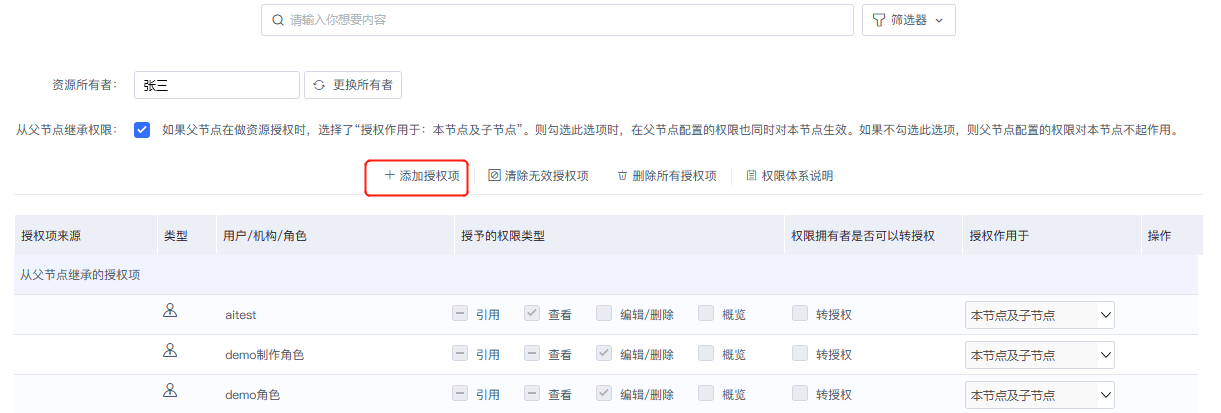Click the role type icon for demo角色
1221x413 pixels.
170,392
